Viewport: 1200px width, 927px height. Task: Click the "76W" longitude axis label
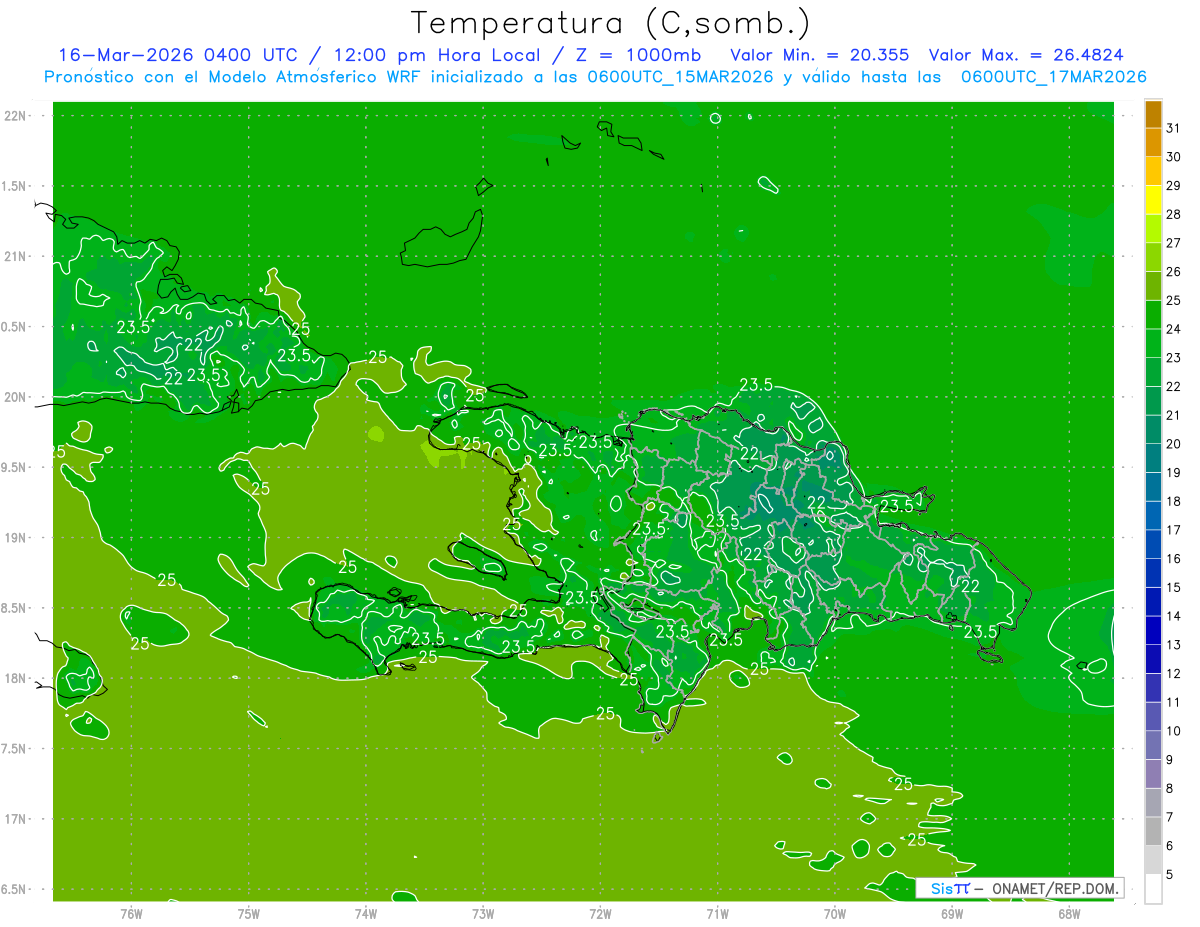(131, 914)
